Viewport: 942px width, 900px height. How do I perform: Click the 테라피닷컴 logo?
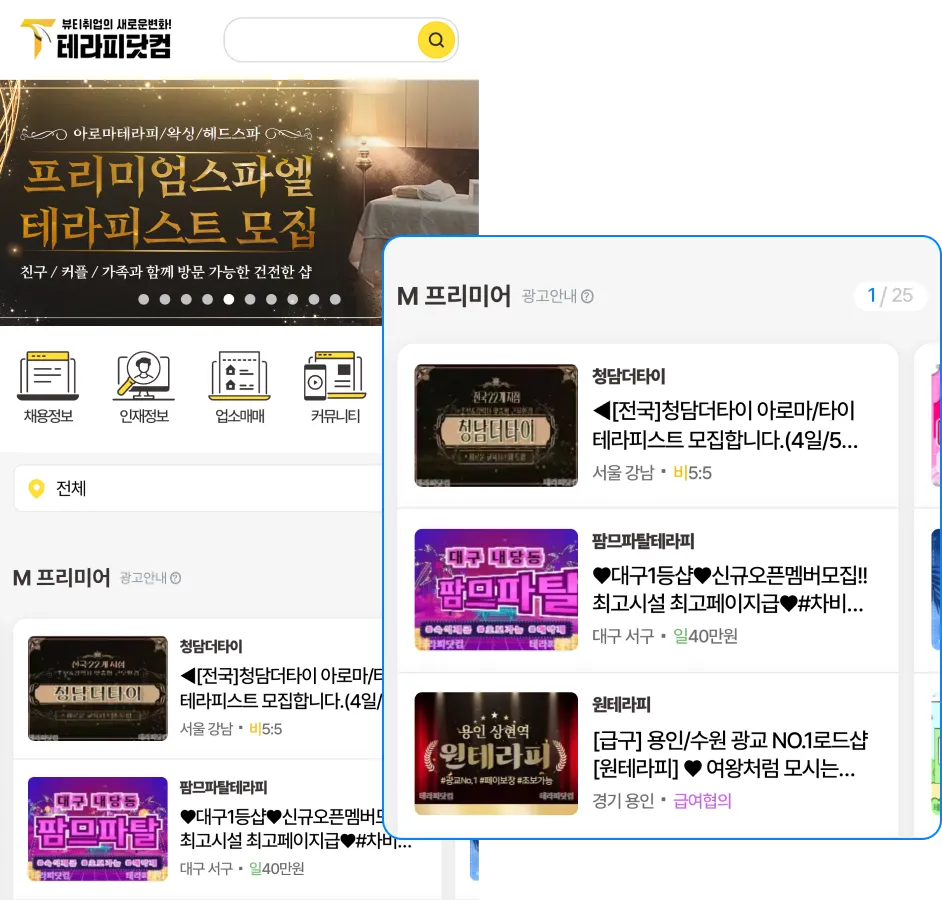pos(96,39)
